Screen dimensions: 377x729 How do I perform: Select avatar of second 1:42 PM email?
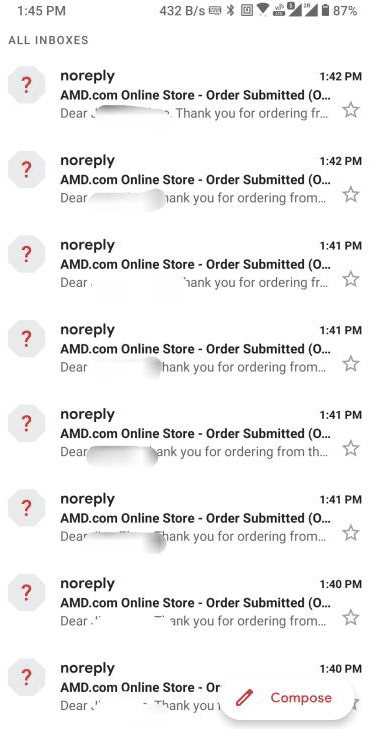tap(26, 170)
